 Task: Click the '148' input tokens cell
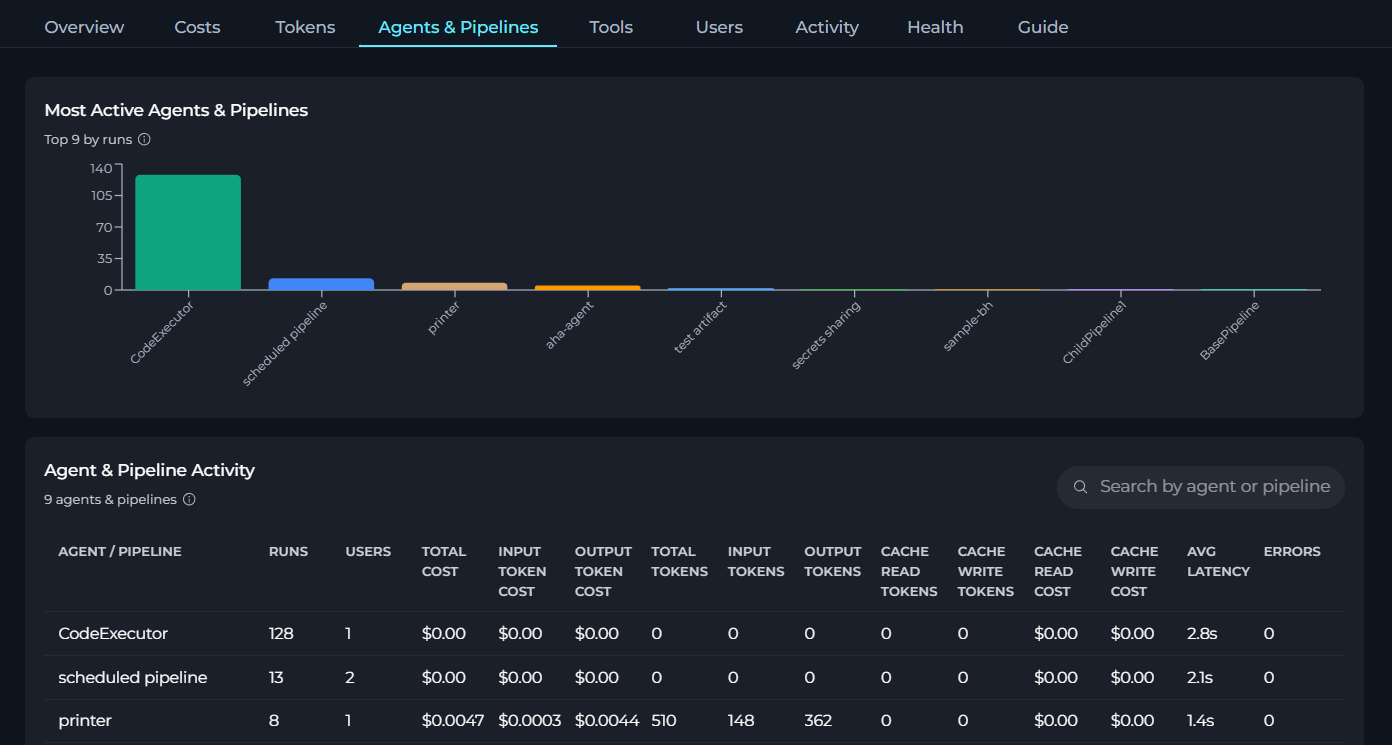[x=741, y=721]
